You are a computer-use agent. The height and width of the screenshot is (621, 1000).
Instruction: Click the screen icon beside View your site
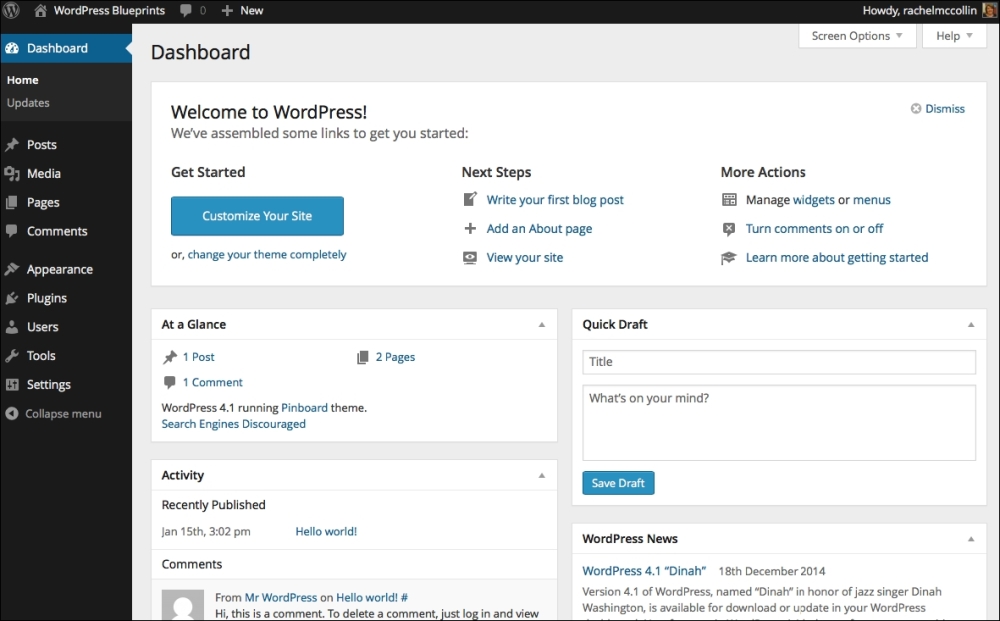point(470,258)
